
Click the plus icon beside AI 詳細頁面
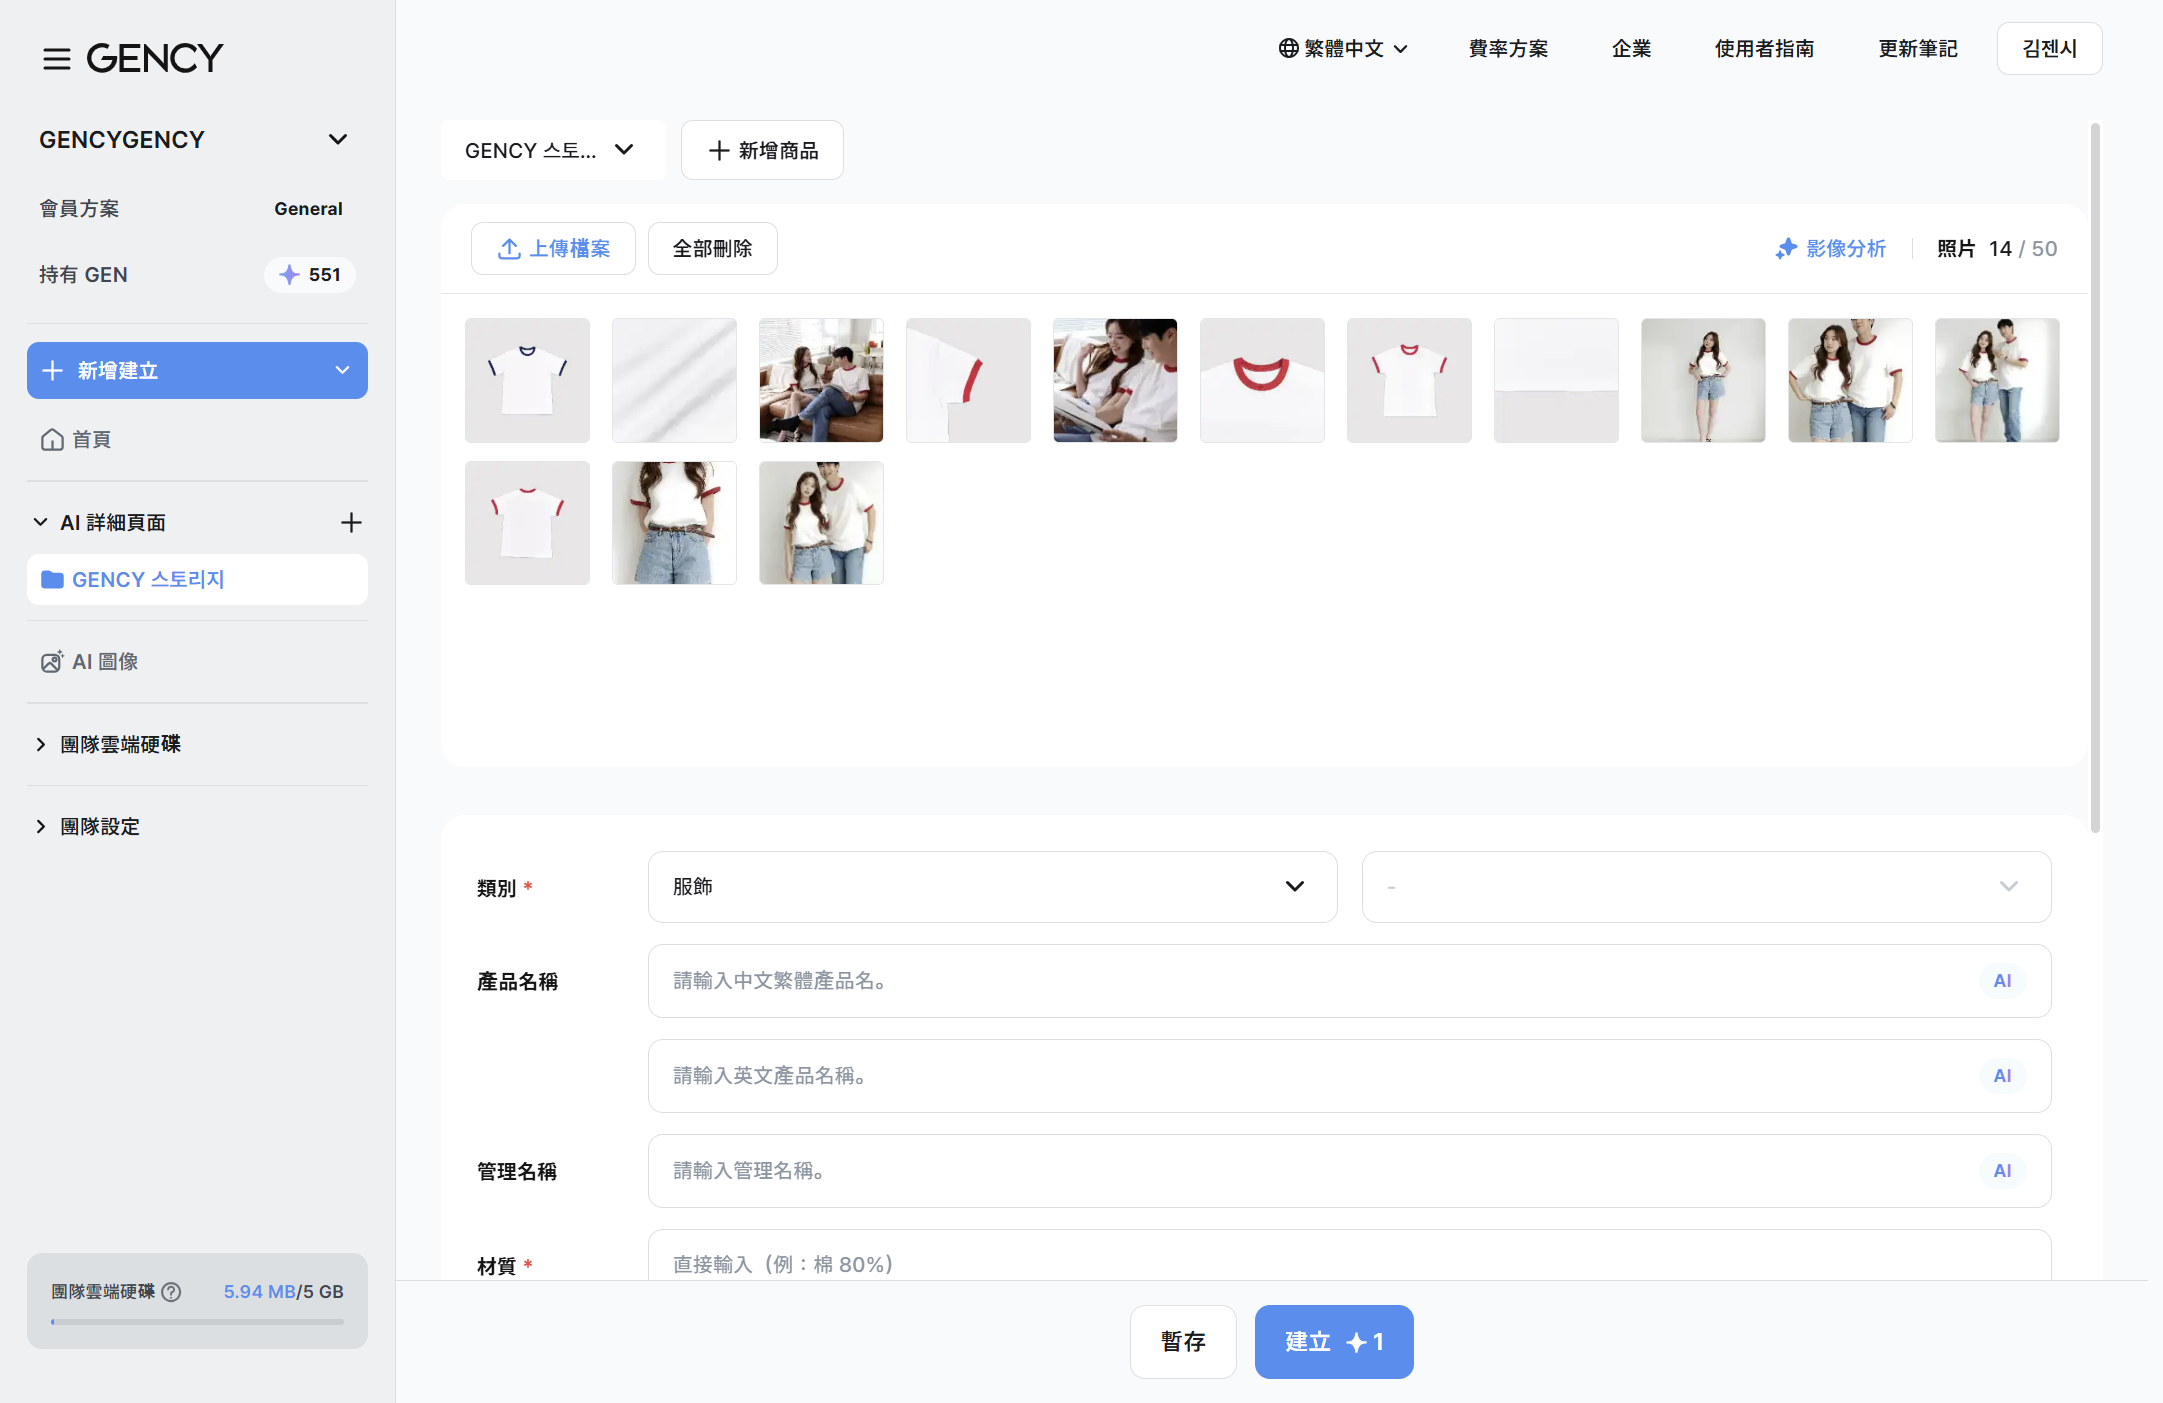pos(351,522)
